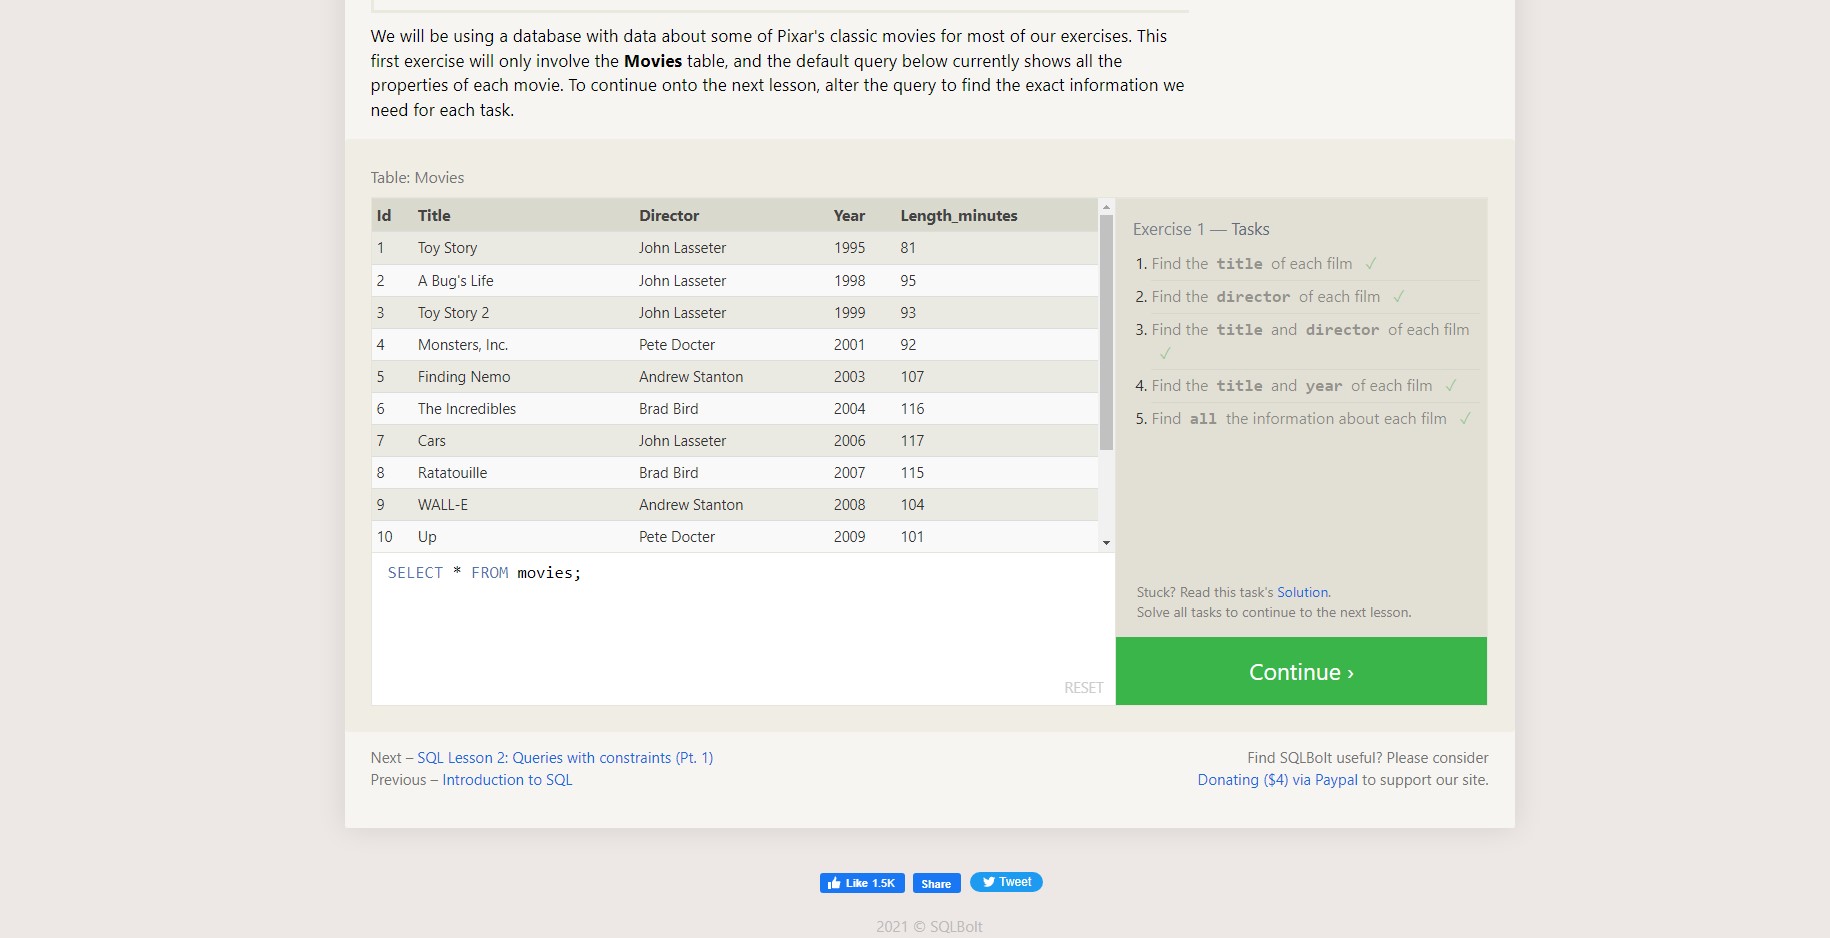Open Donating via Paypal link

click(x=1277, y=780)
